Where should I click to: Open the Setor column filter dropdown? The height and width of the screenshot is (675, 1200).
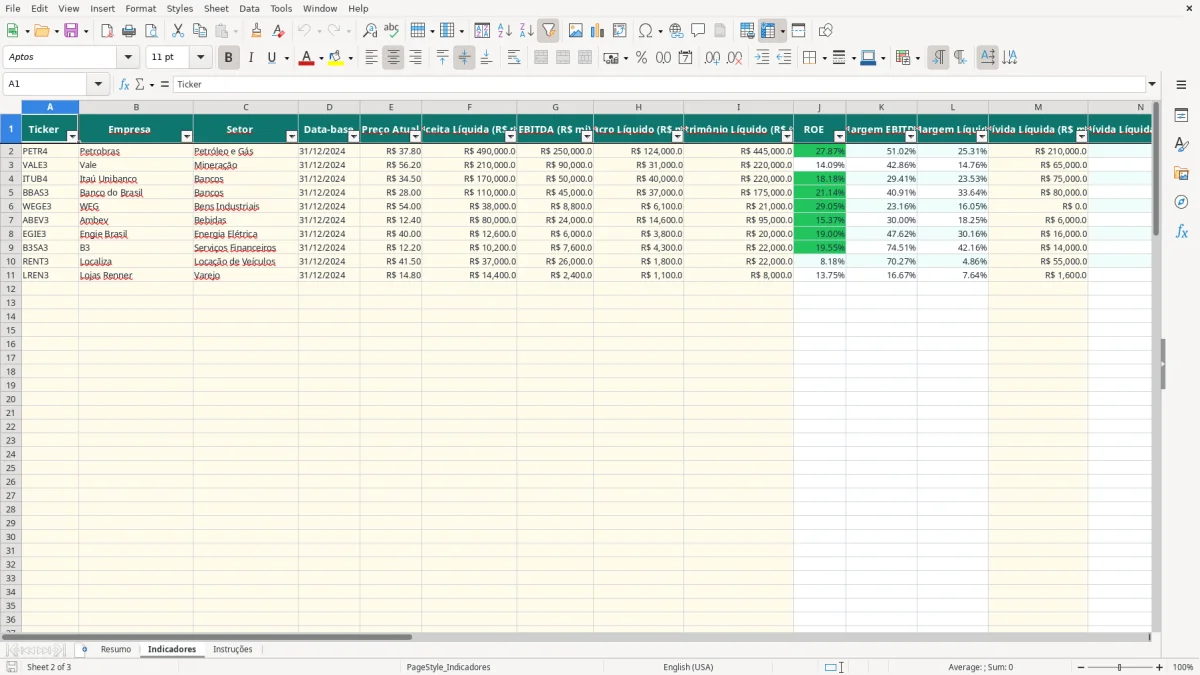pos(292,136)
